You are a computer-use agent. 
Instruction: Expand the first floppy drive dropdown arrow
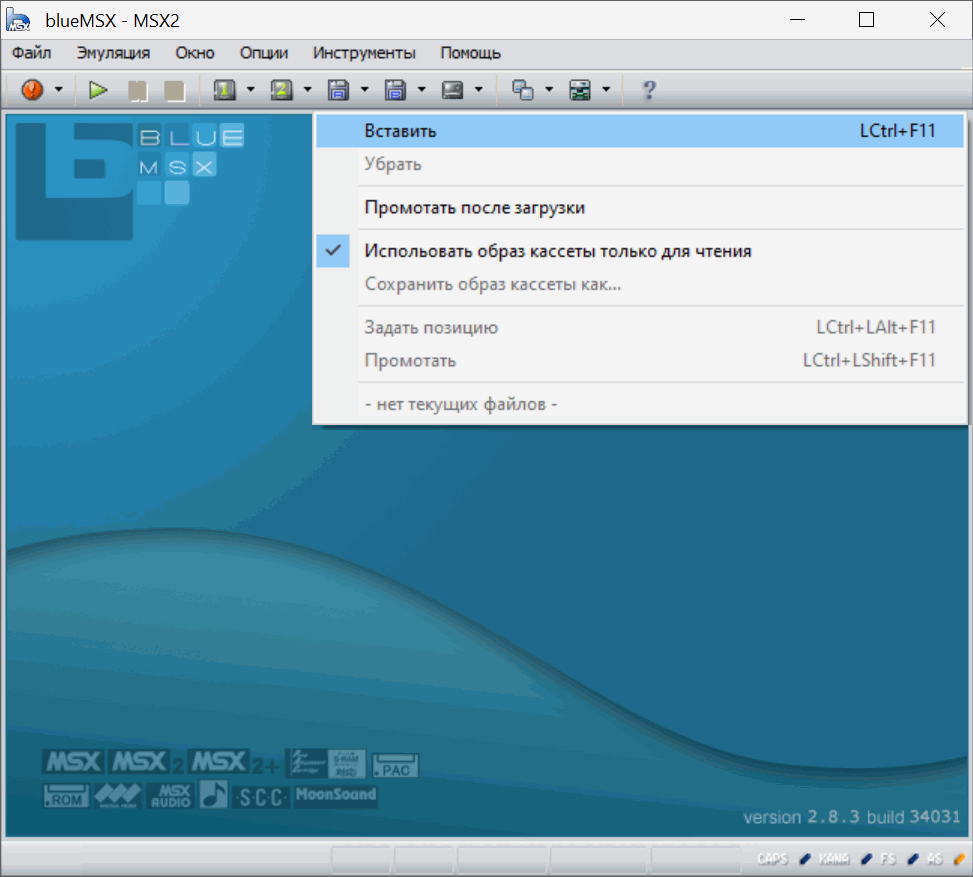[365, 90]
